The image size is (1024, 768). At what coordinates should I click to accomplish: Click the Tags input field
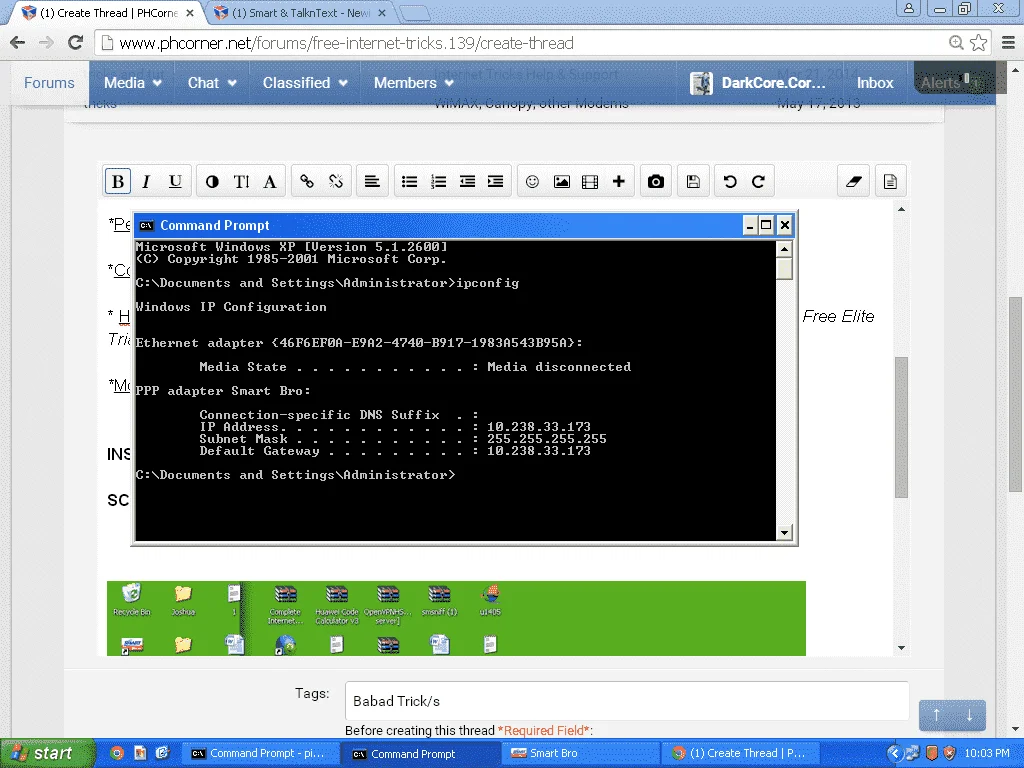pyautogui.click(x=626, y=701)
